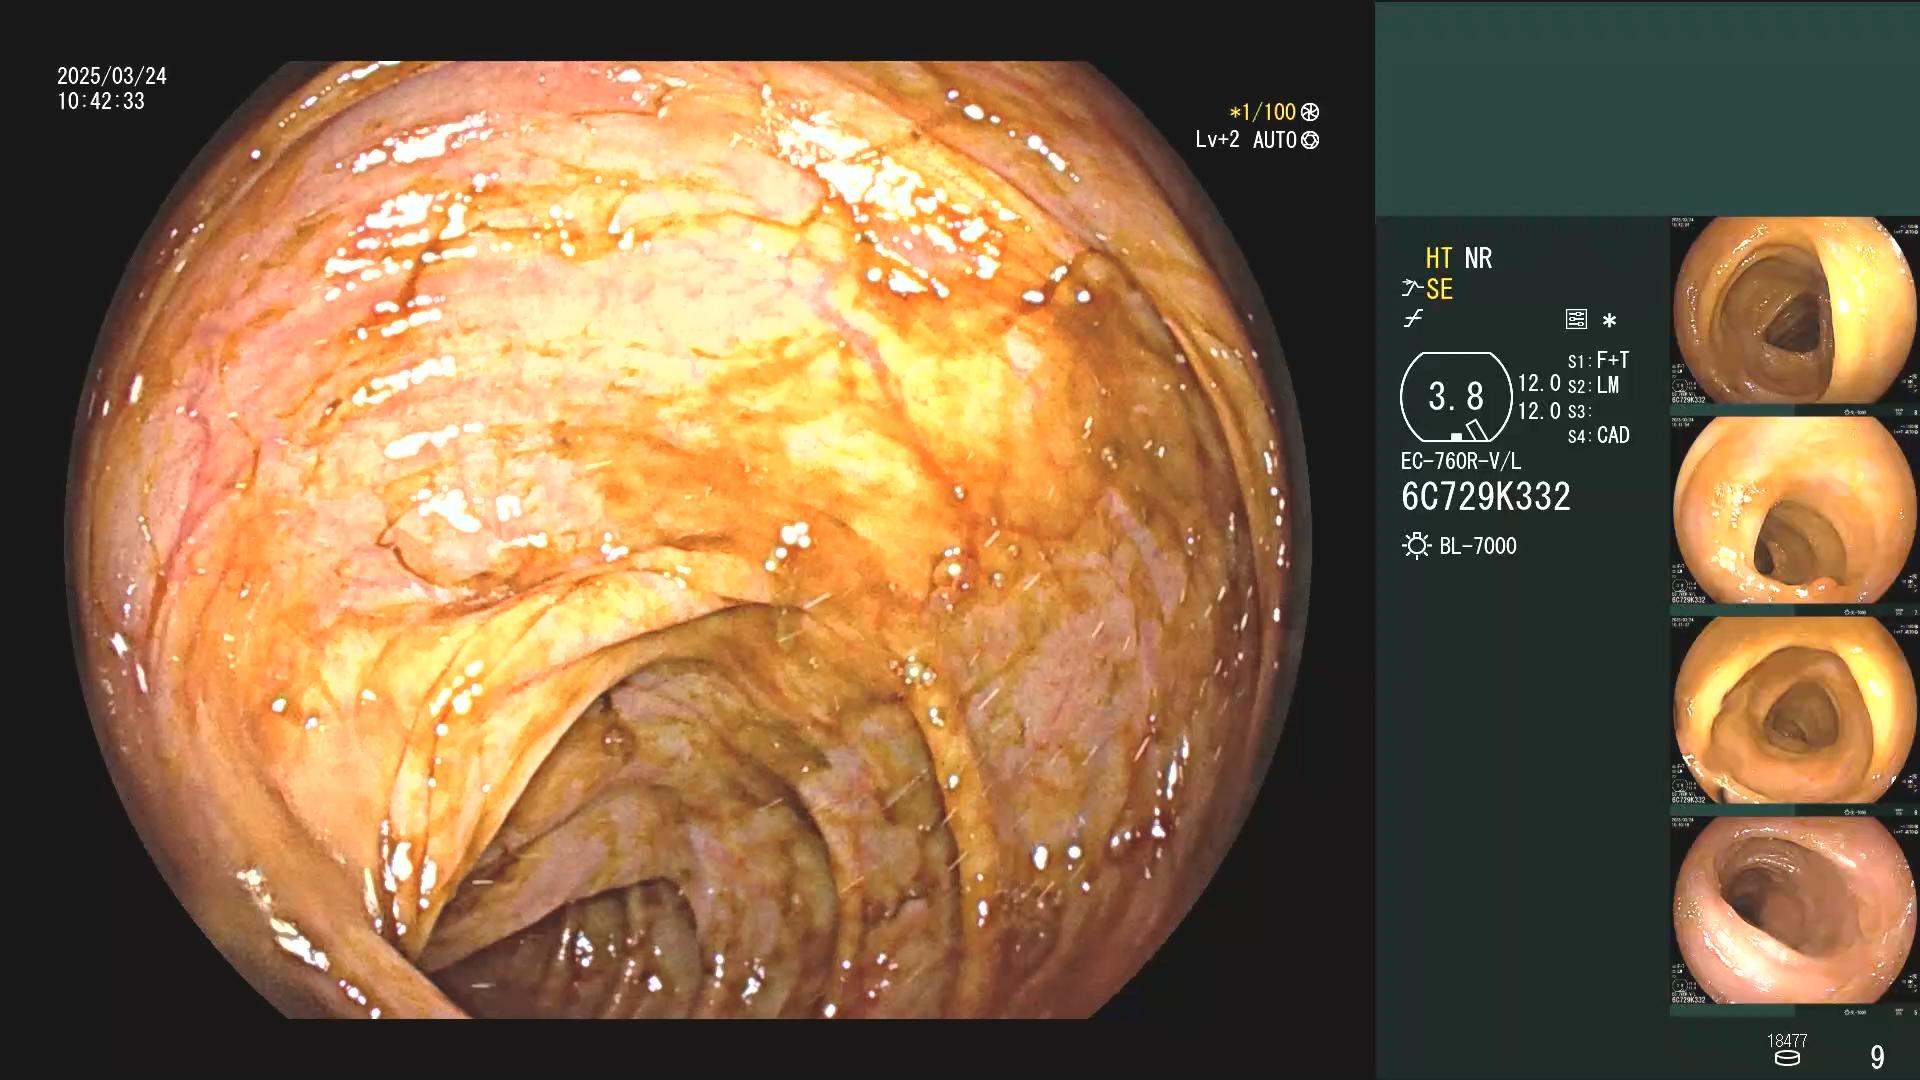Click the tone curve icon below SE

(x=1413, y=319)
